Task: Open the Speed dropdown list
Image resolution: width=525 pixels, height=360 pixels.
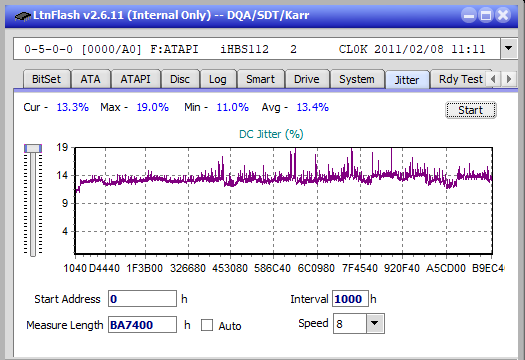Action: tap(375, 323)
